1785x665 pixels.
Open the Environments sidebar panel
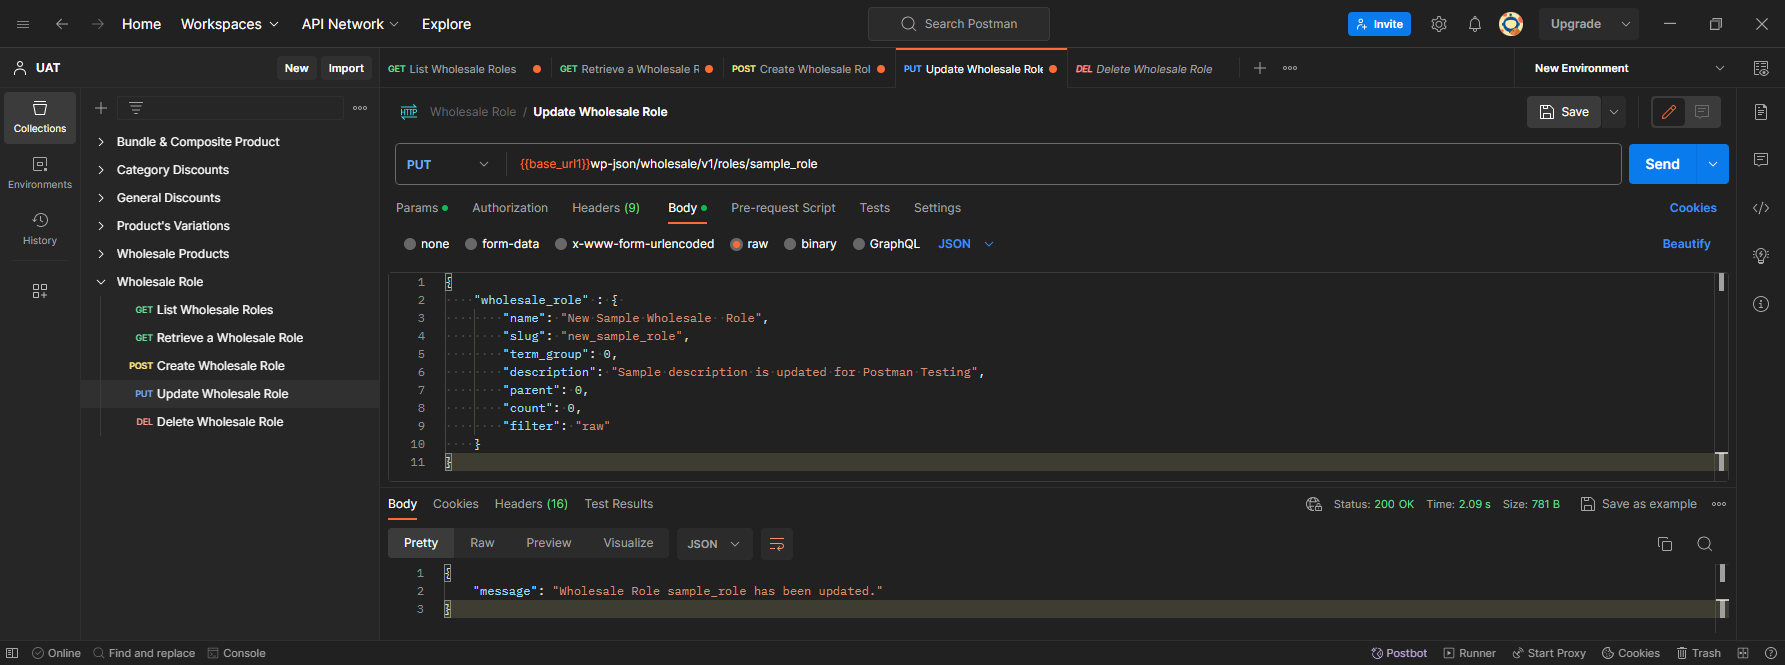pyautogui.click(x=40, y=173)
